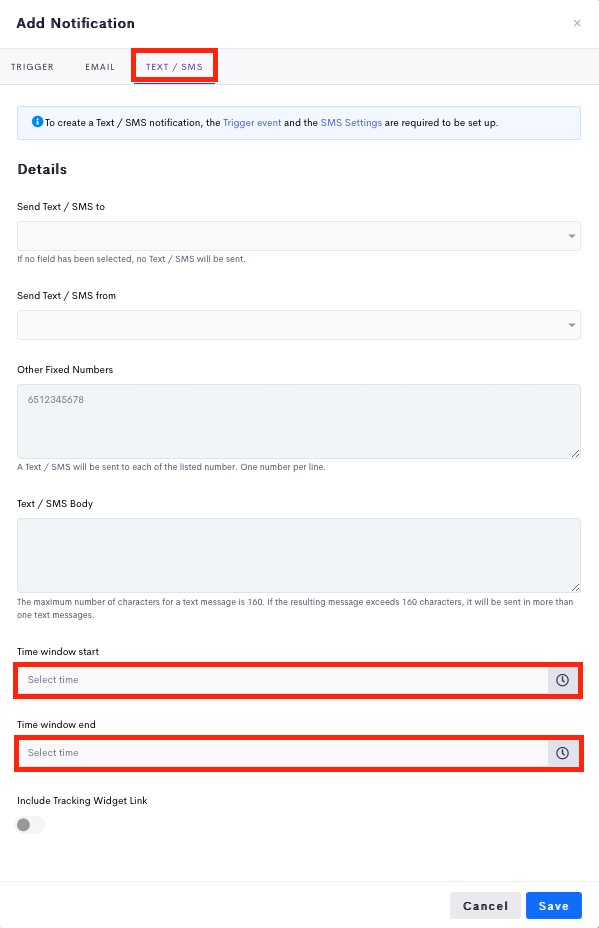The height and width of the screenshot is (928, 599).
Task: Click the blue info icon in the notice banner
Action: coord(37,122)
